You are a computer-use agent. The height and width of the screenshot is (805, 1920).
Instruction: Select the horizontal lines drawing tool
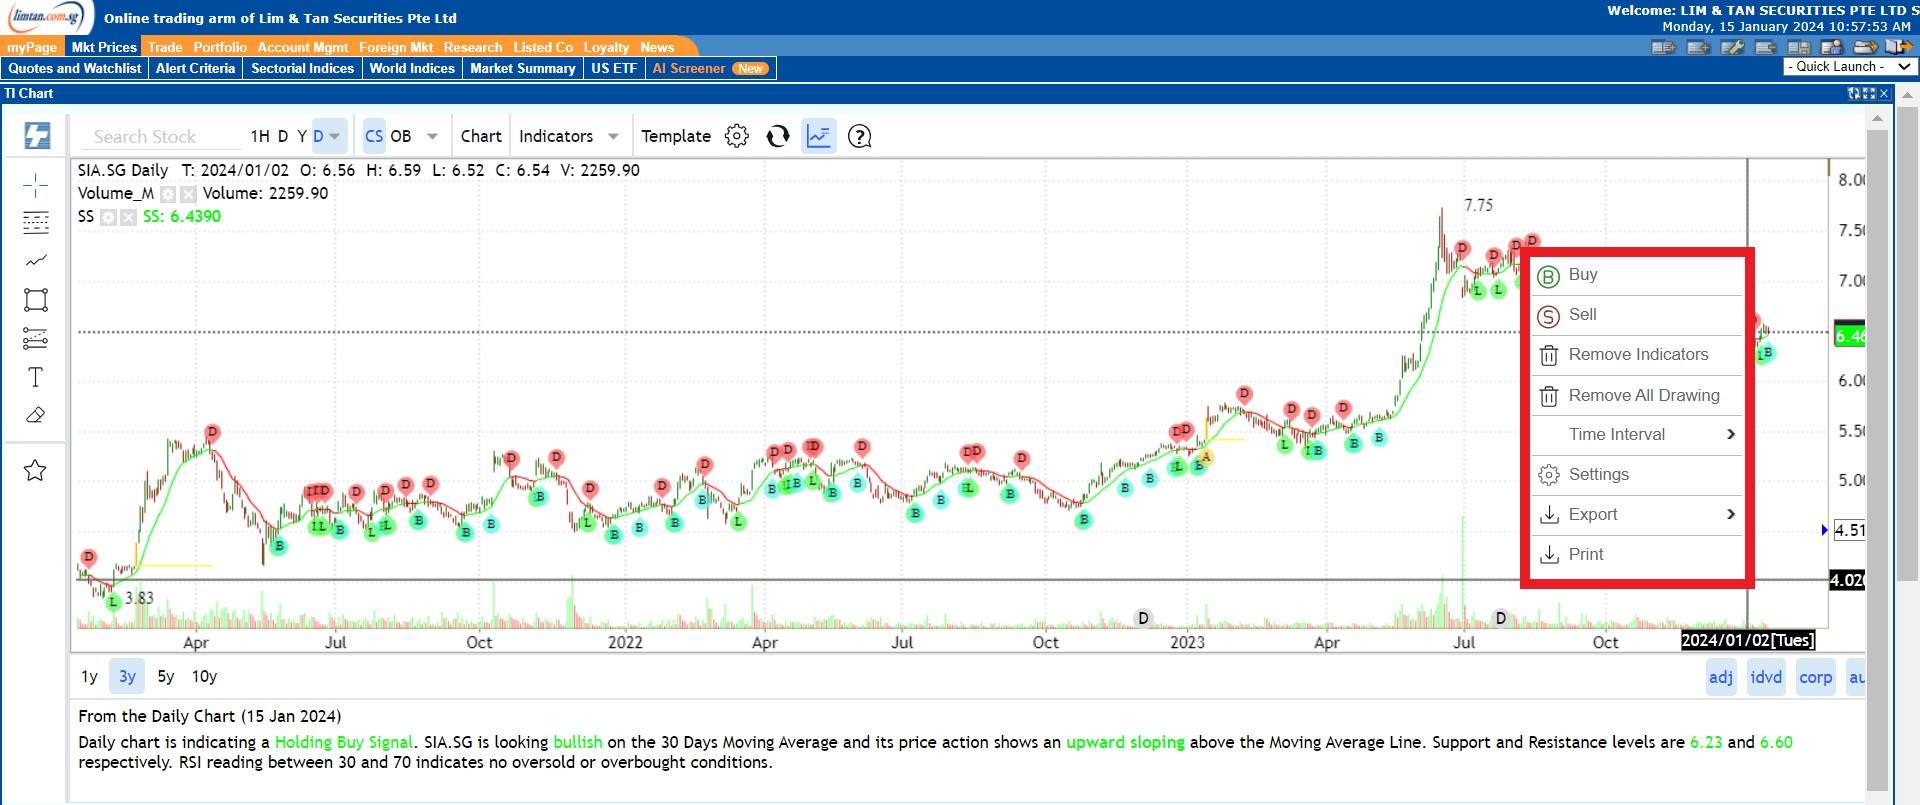[x=35, y=223]
